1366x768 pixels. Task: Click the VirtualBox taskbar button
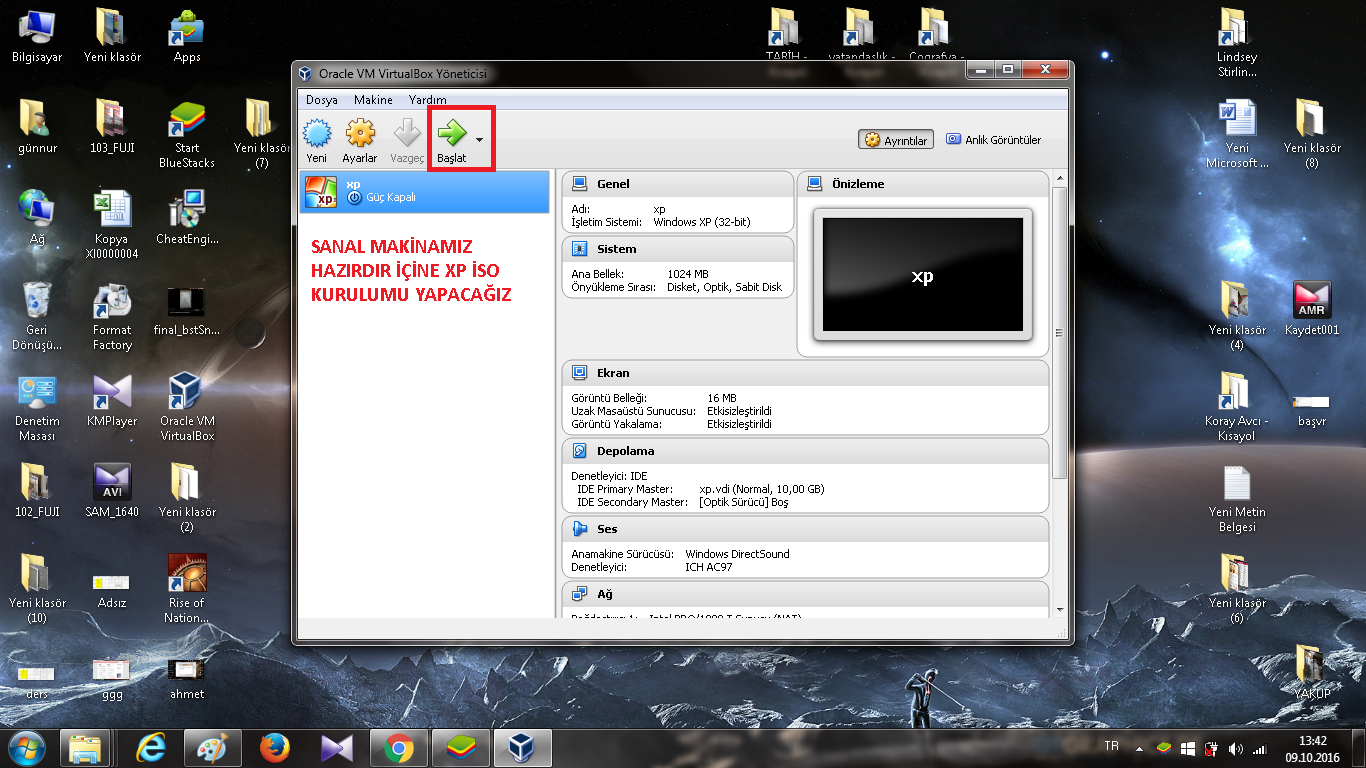(x=522, y=748)
